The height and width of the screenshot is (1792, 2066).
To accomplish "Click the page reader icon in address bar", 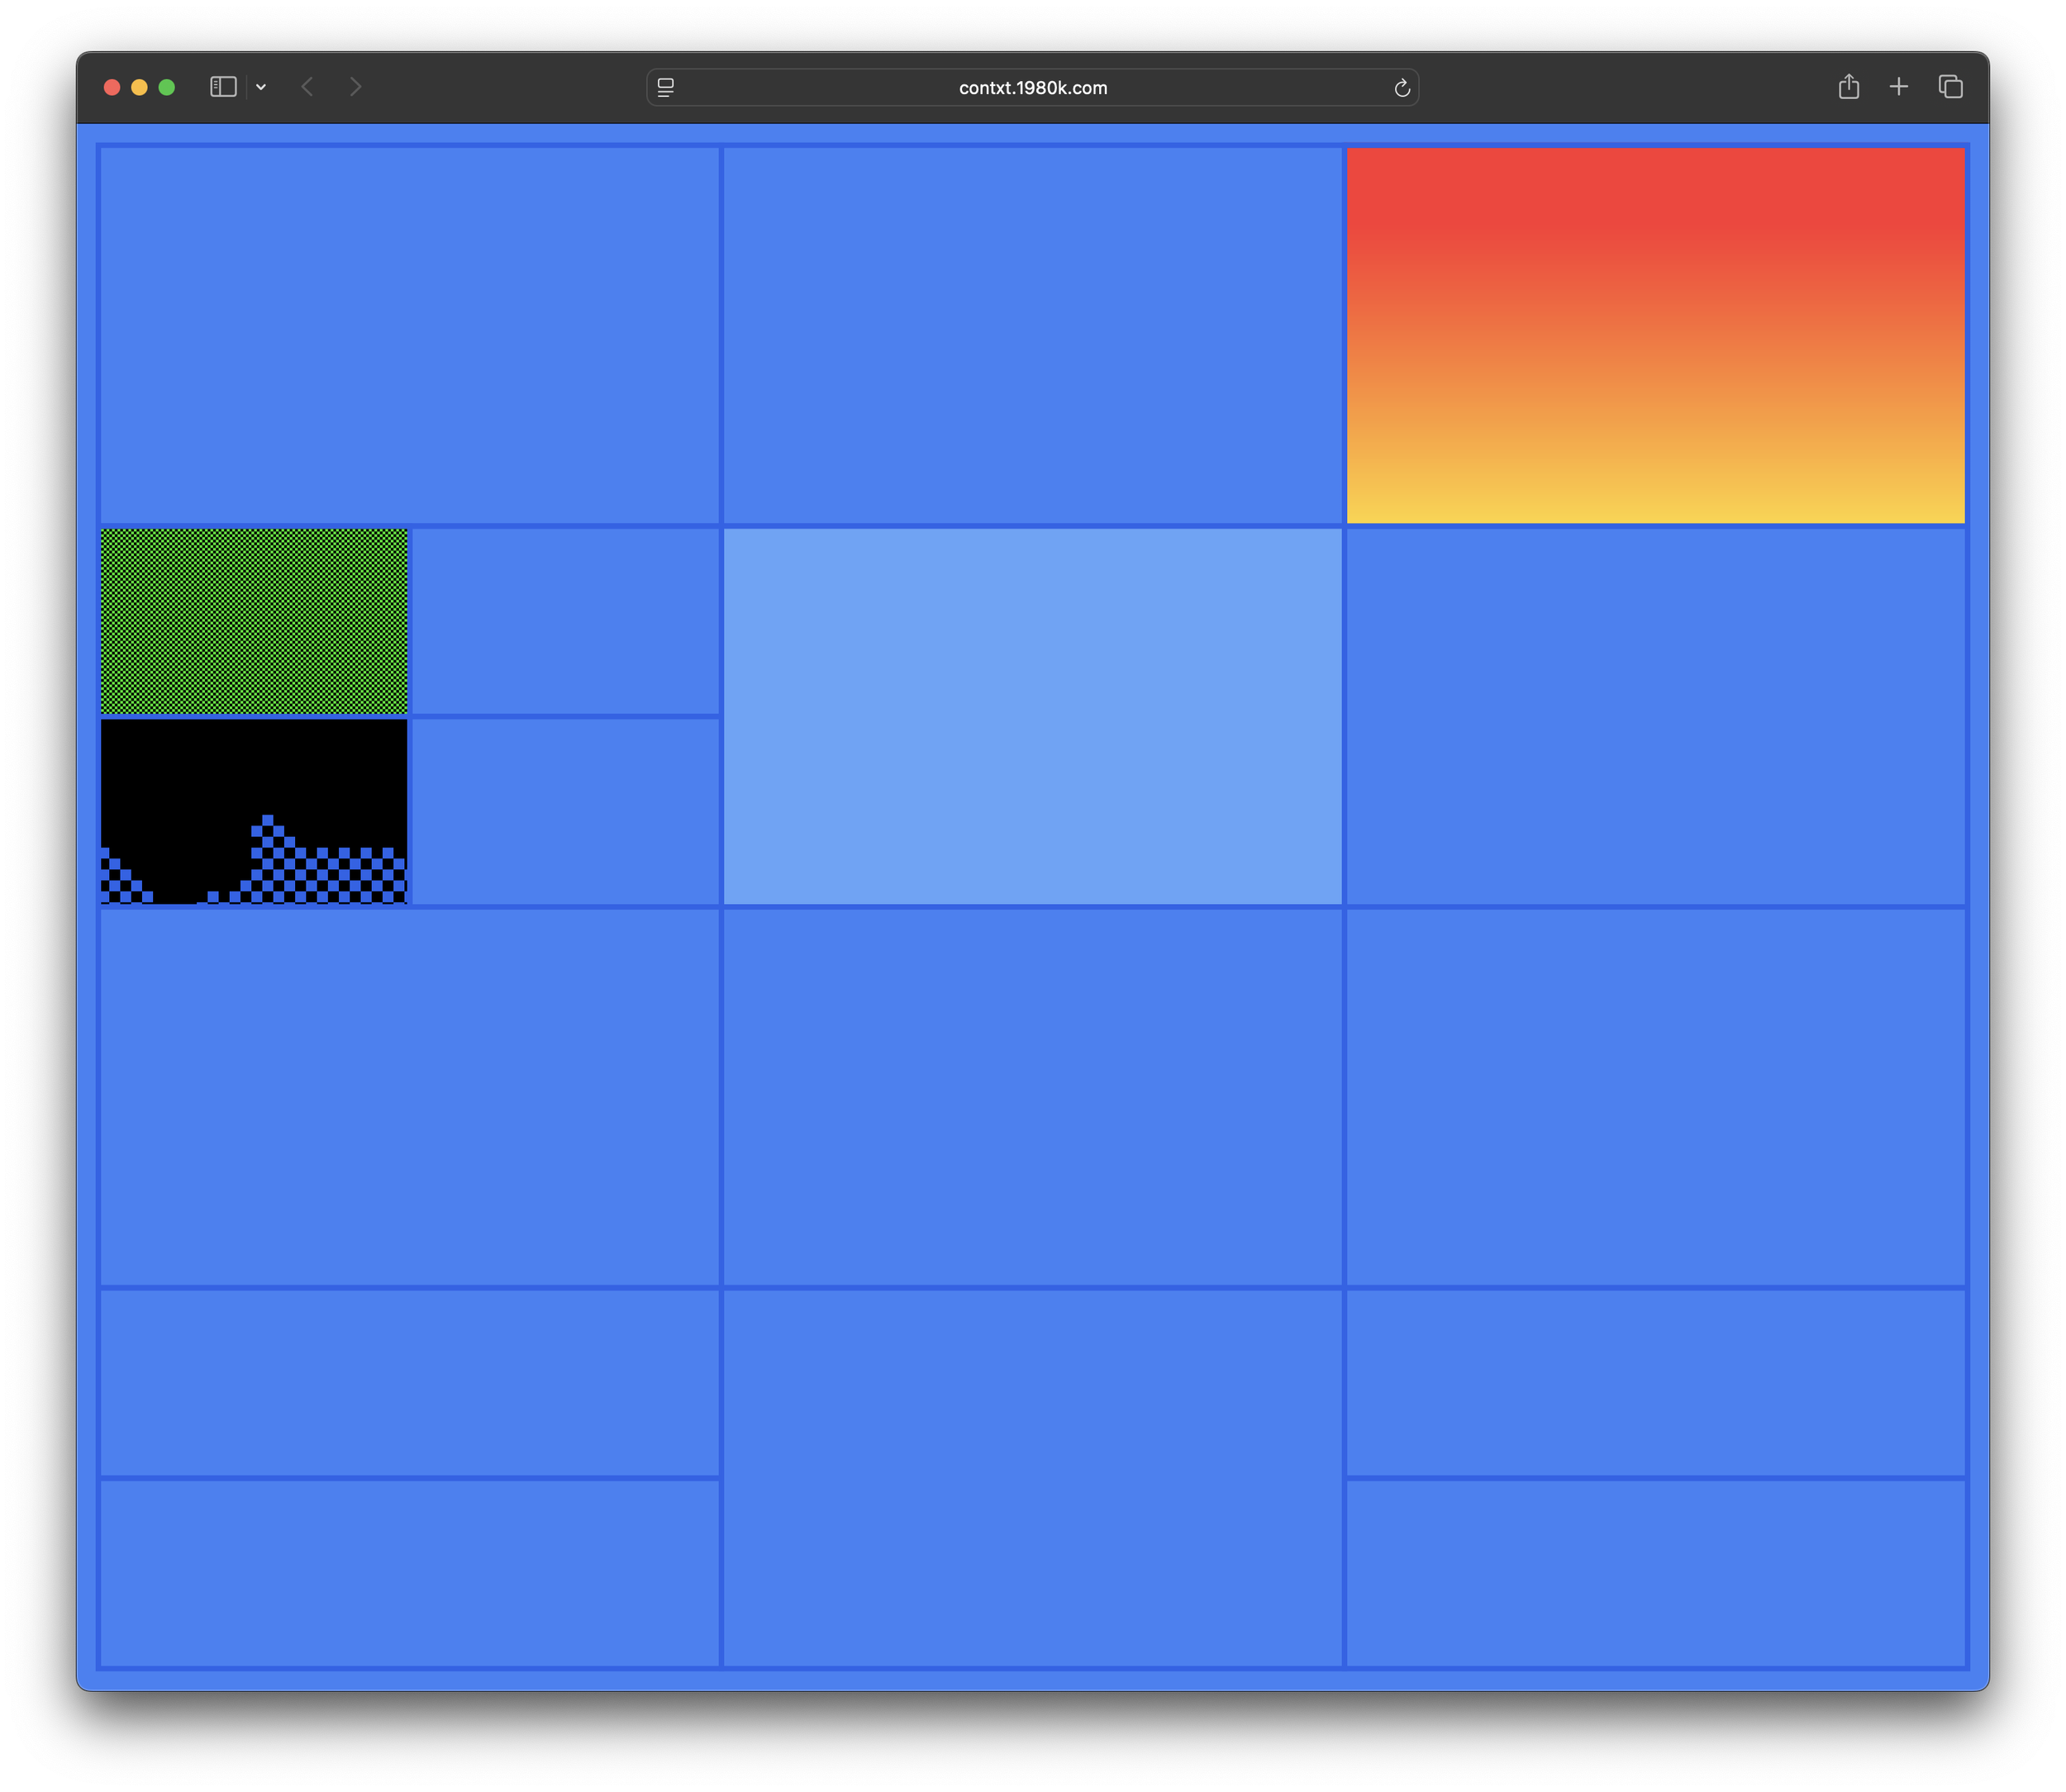I will click(x=666, y=88).
